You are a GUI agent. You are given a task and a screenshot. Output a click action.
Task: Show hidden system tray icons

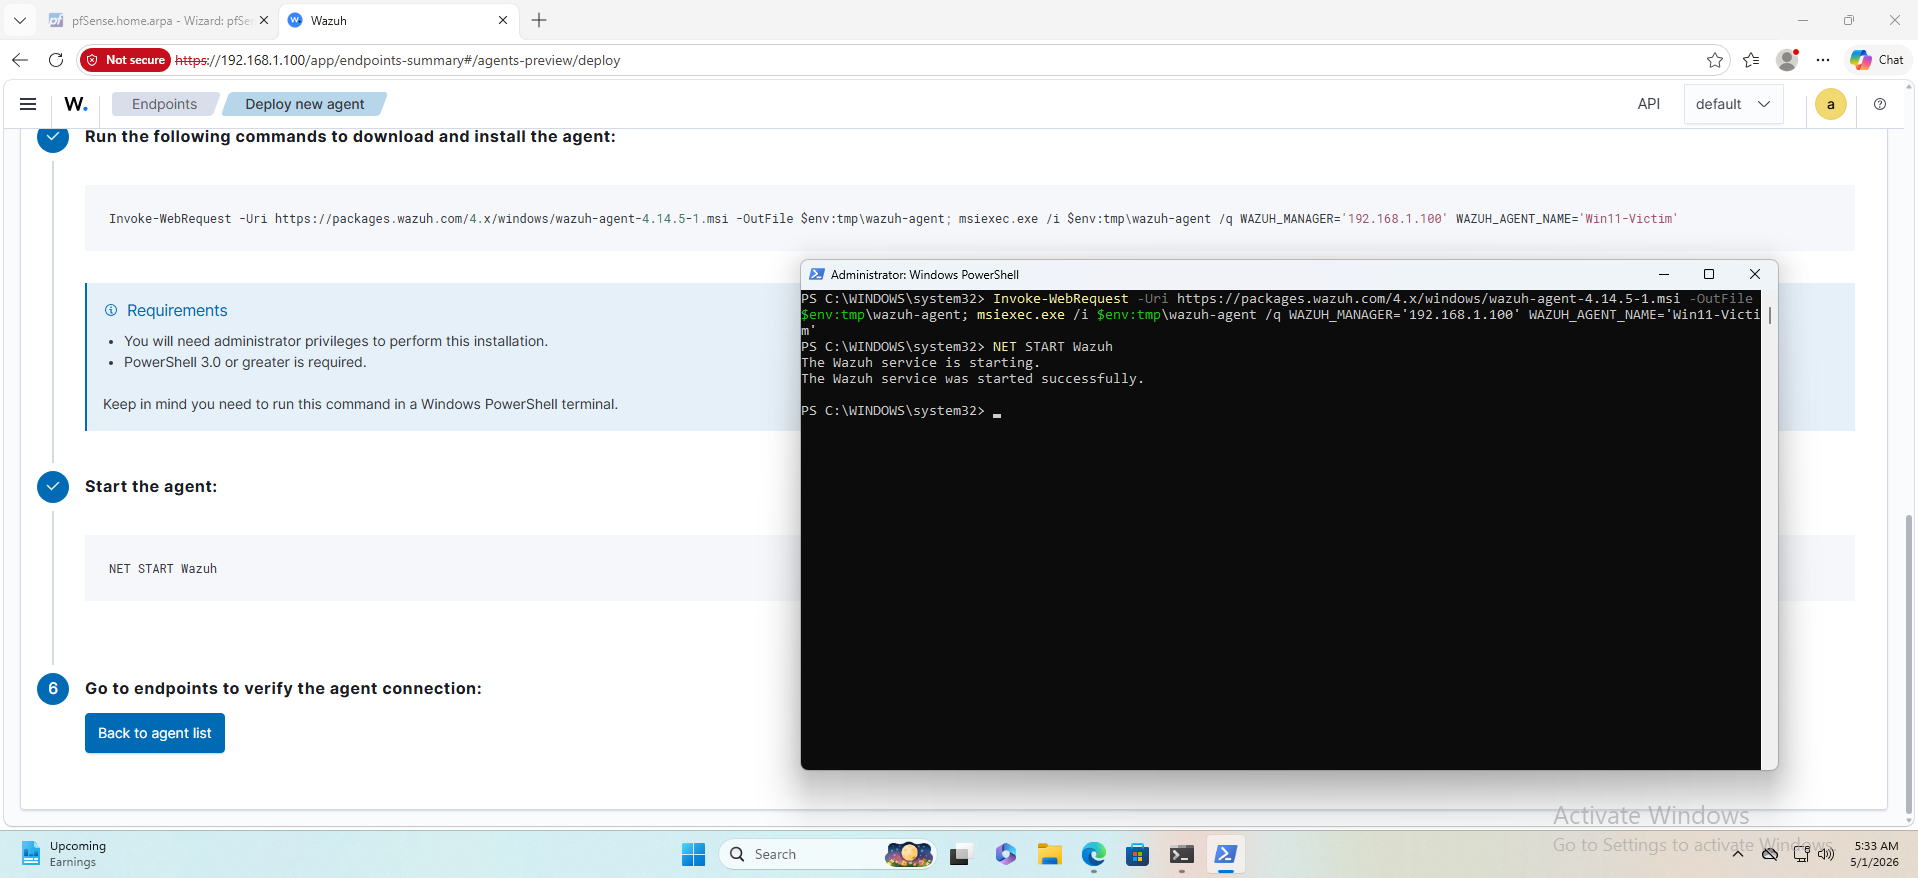(x=1738, y=854)
